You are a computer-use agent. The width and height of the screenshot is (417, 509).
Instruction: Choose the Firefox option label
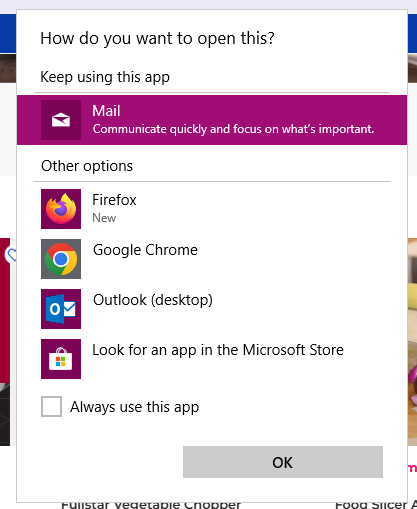pyautogui.click(x=114, y=200)
